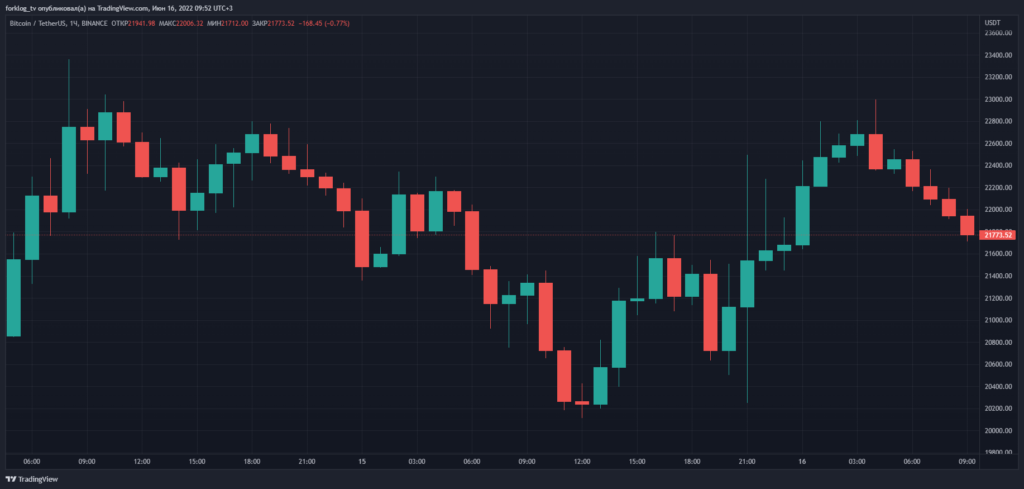Click the leftmost green candle on the chart

(x=14, y=297)
